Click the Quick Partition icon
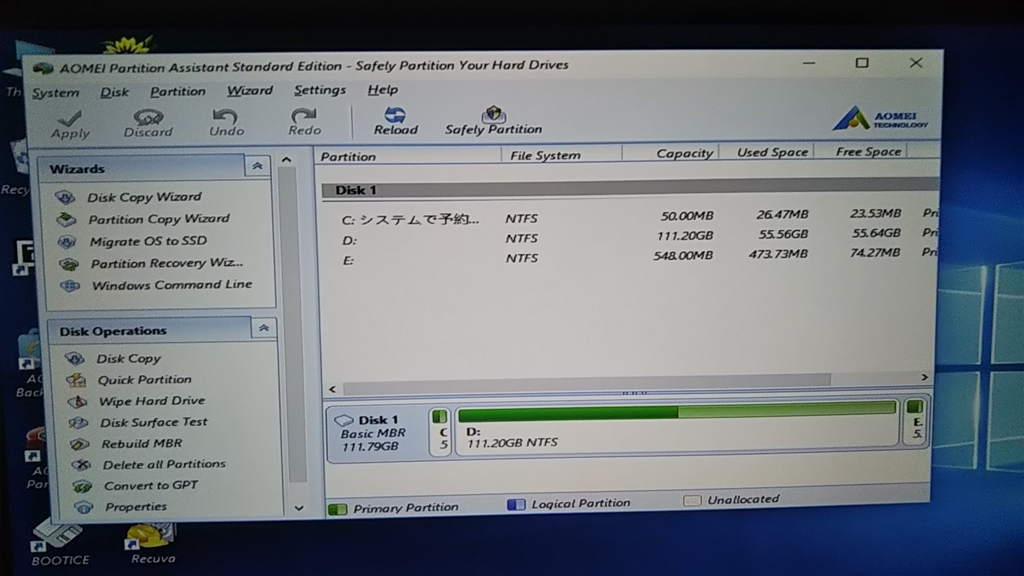The width and height of the screenshot is (1024, 576). 76,379
